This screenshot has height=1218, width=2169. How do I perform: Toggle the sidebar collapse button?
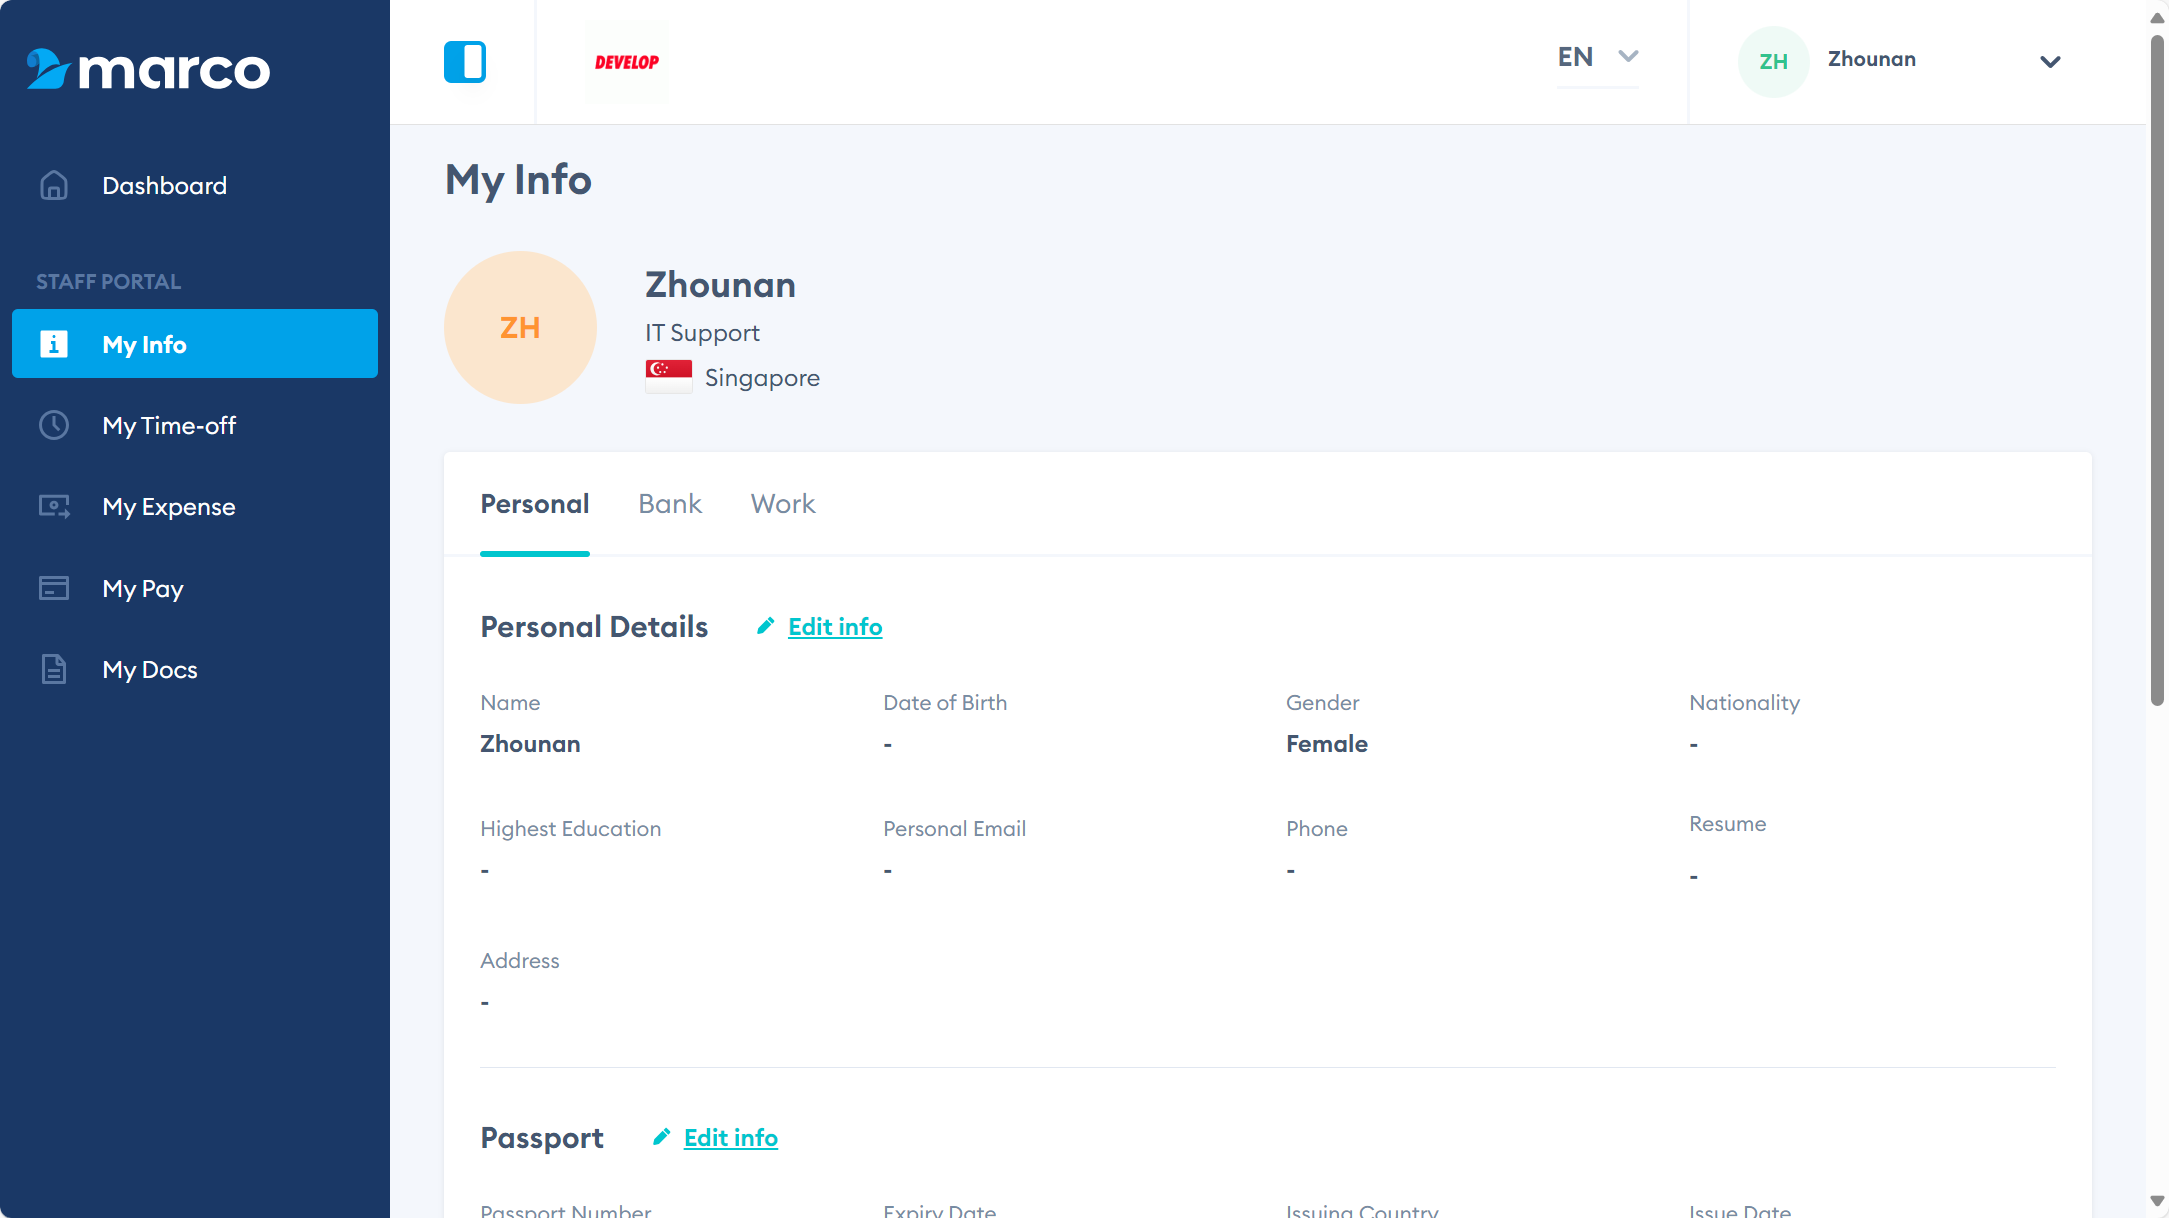click(x=465, y=62)
